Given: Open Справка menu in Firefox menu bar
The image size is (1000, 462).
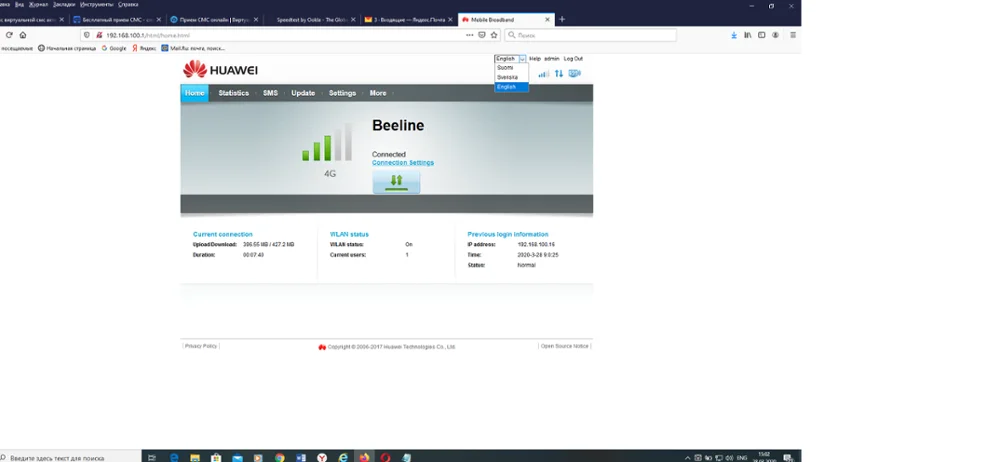Looking at the screenshot, I should click(128, 4).
